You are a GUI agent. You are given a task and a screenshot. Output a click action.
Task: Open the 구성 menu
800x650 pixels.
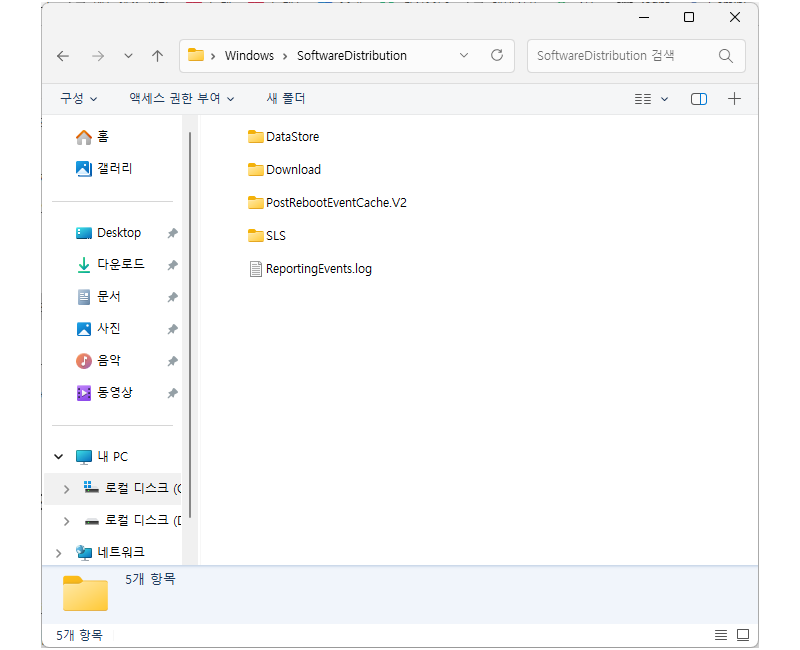point(76,98)
